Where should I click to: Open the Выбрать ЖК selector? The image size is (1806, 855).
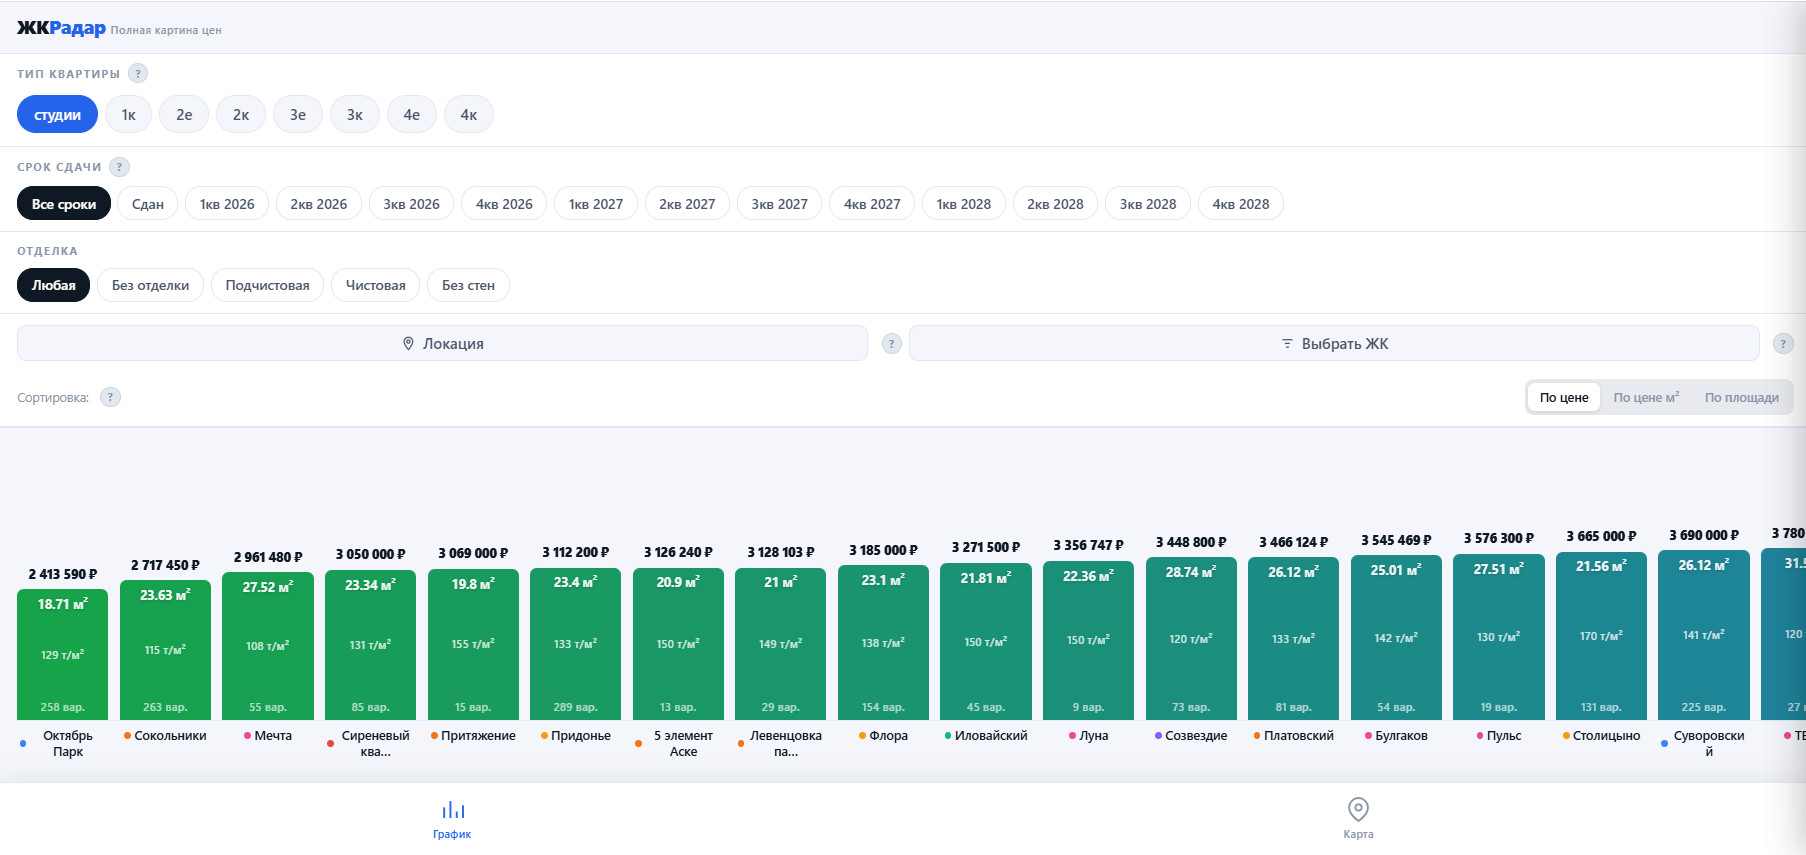(x=1334, y=343)
